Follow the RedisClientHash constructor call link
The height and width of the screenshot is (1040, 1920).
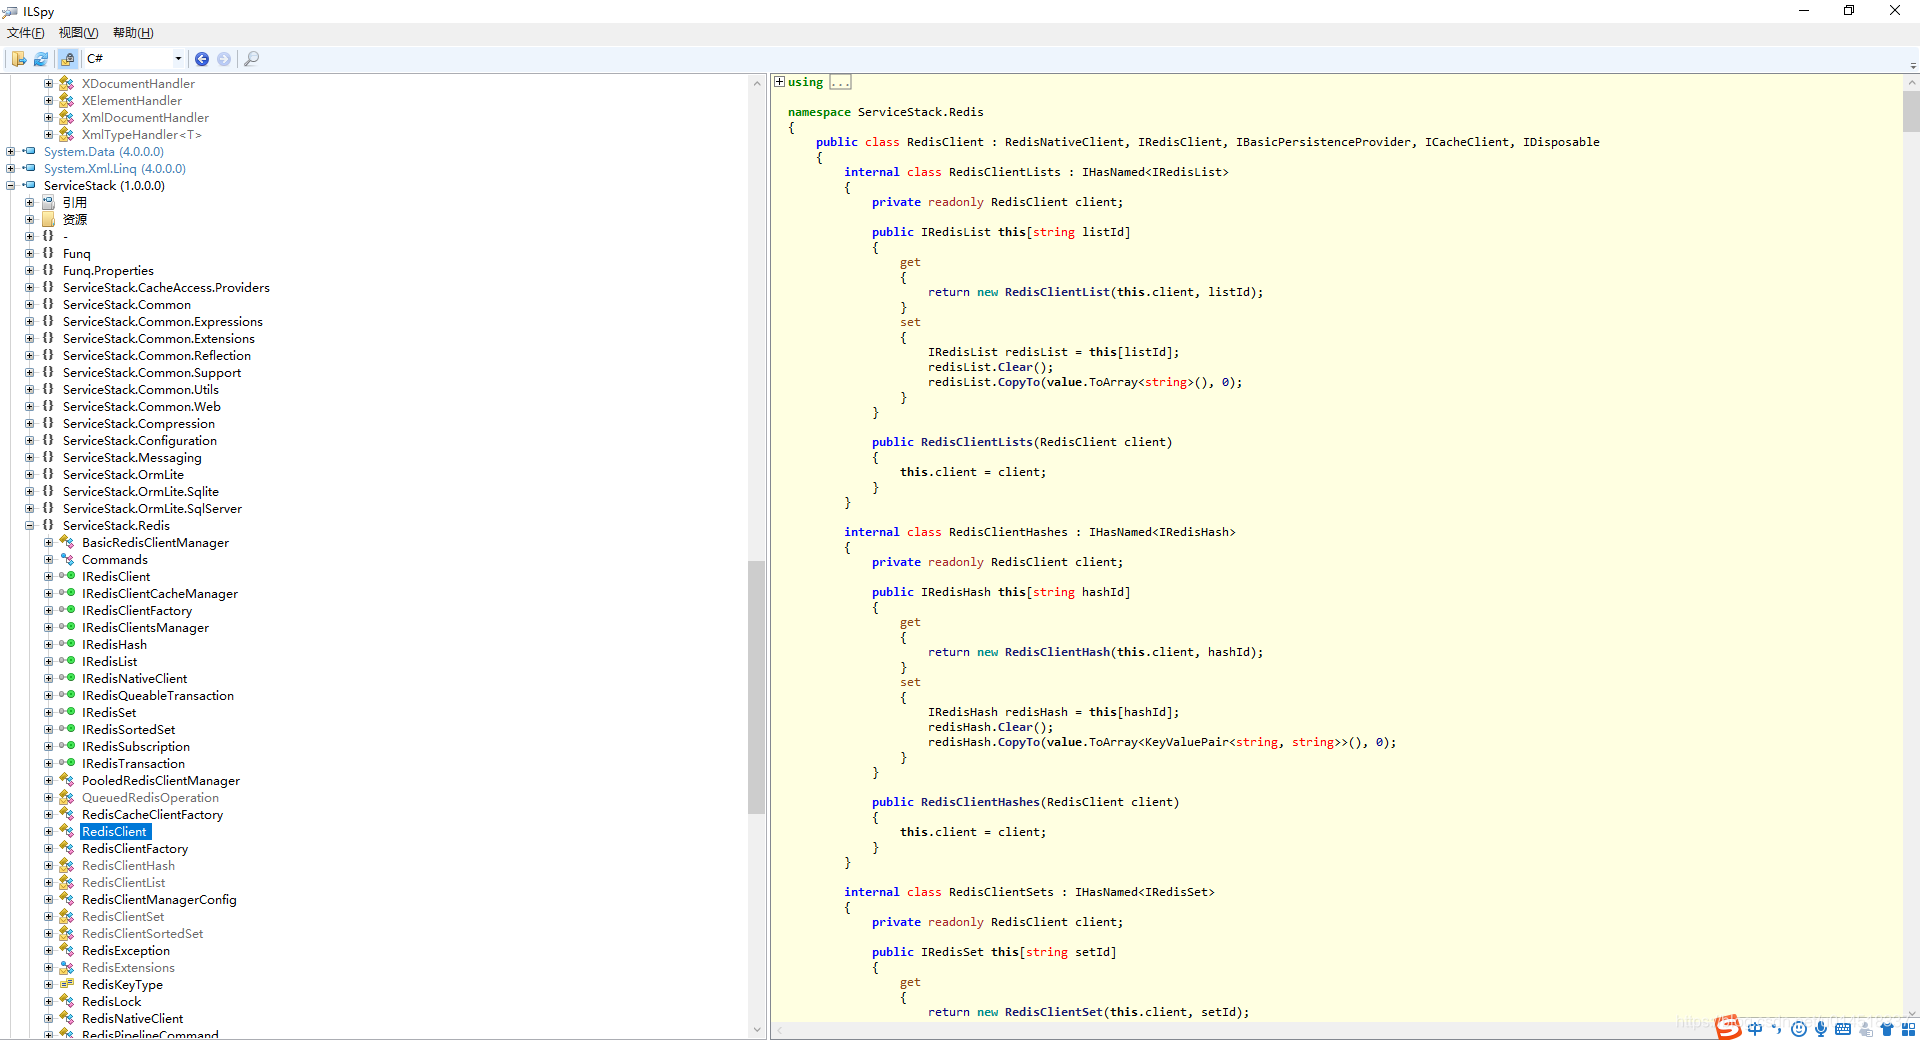[x=1057, y=652]
